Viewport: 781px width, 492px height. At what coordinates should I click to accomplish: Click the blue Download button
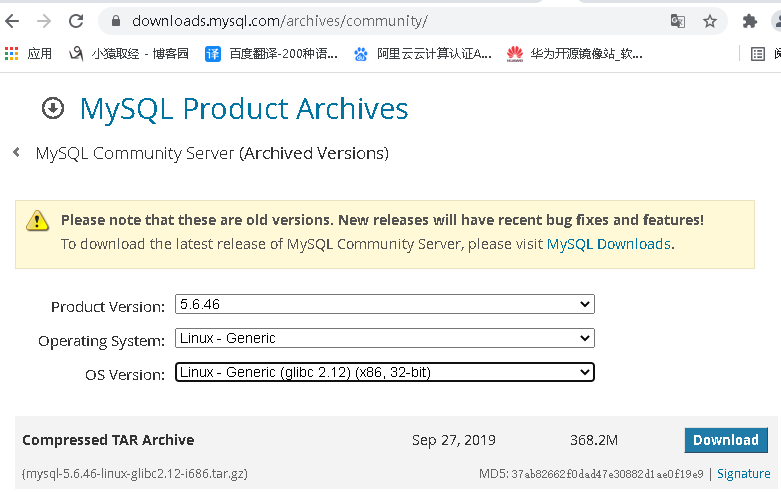725,440
